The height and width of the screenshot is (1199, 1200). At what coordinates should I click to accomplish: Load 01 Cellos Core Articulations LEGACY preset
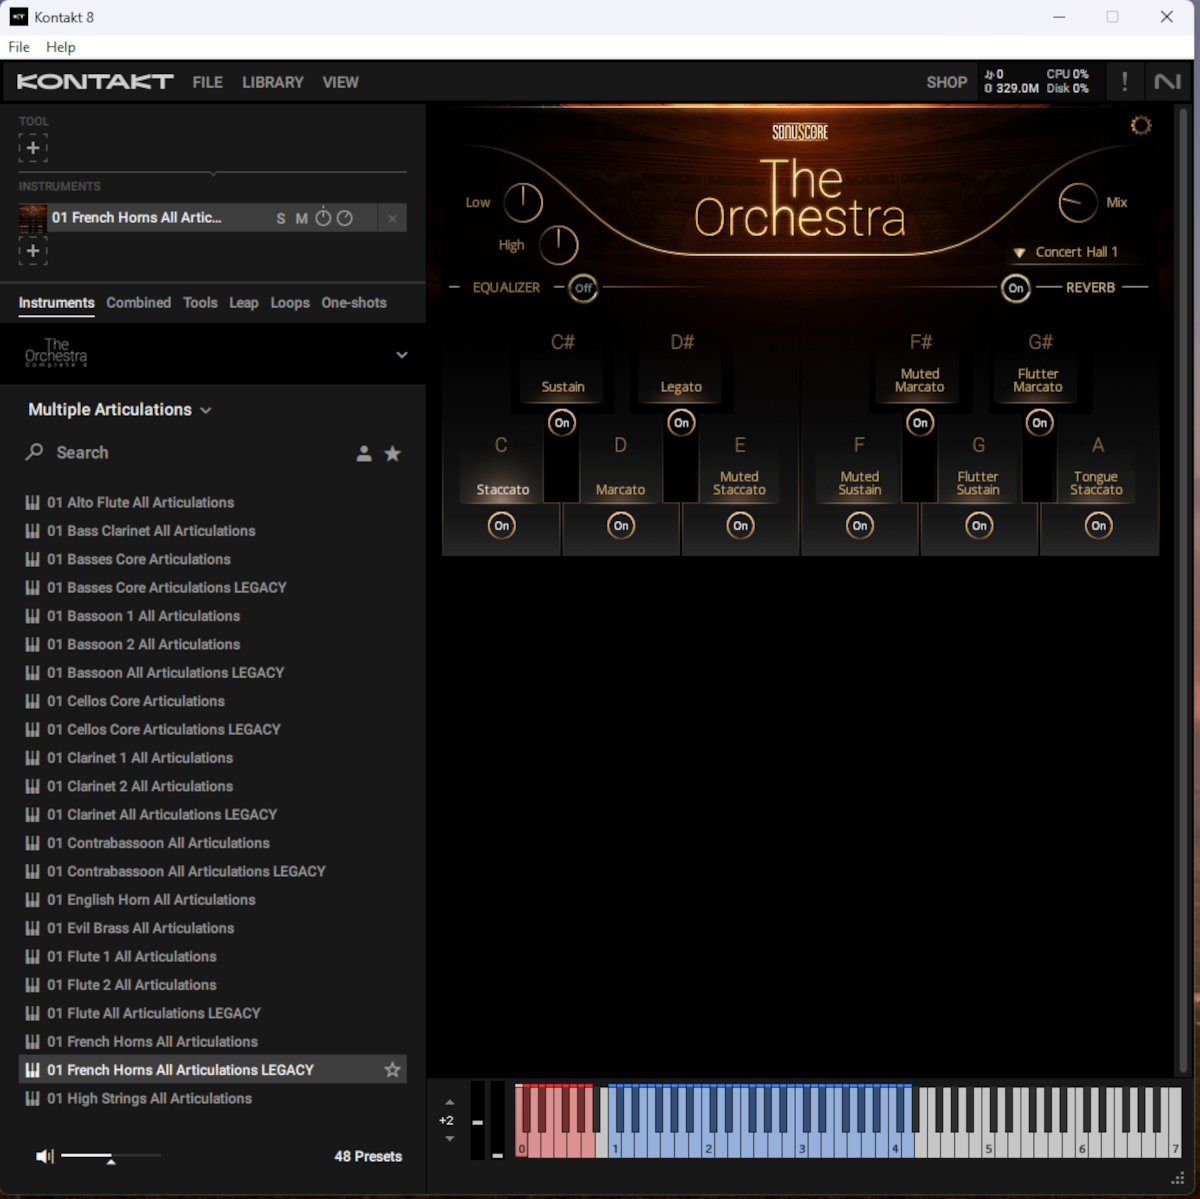coord(212,730)
